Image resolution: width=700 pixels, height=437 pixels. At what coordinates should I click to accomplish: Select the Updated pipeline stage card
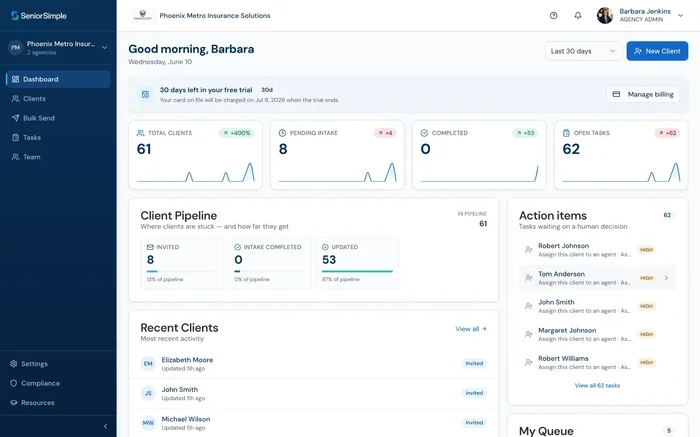pyautogui.click(x=357, y=263)
